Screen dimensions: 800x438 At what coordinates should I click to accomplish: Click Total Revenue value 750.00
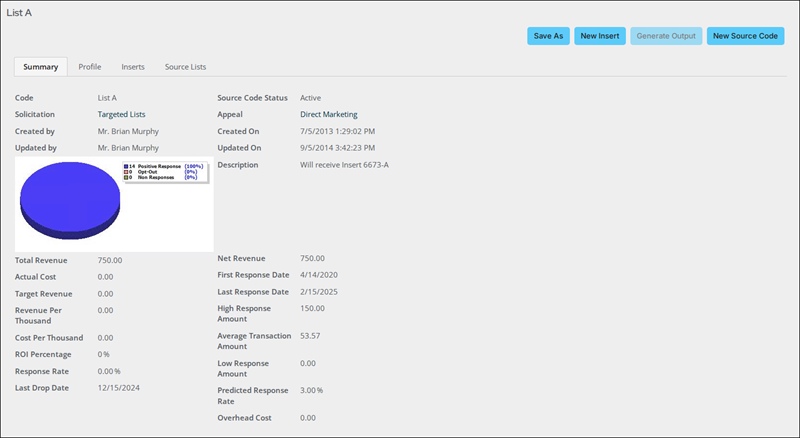click(110, 260)
